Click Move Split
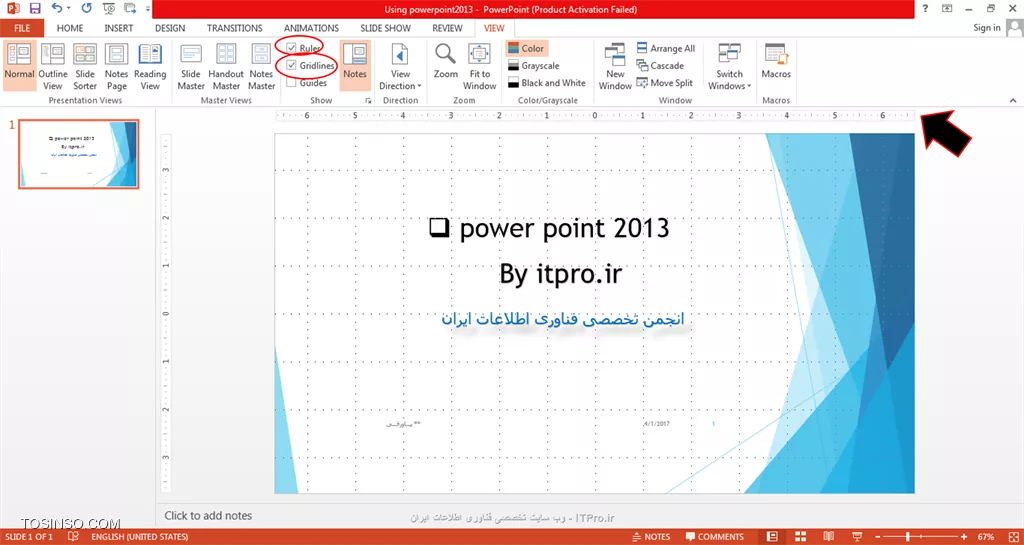Viewport: 1024px width, 545px height. coord(664,83)
